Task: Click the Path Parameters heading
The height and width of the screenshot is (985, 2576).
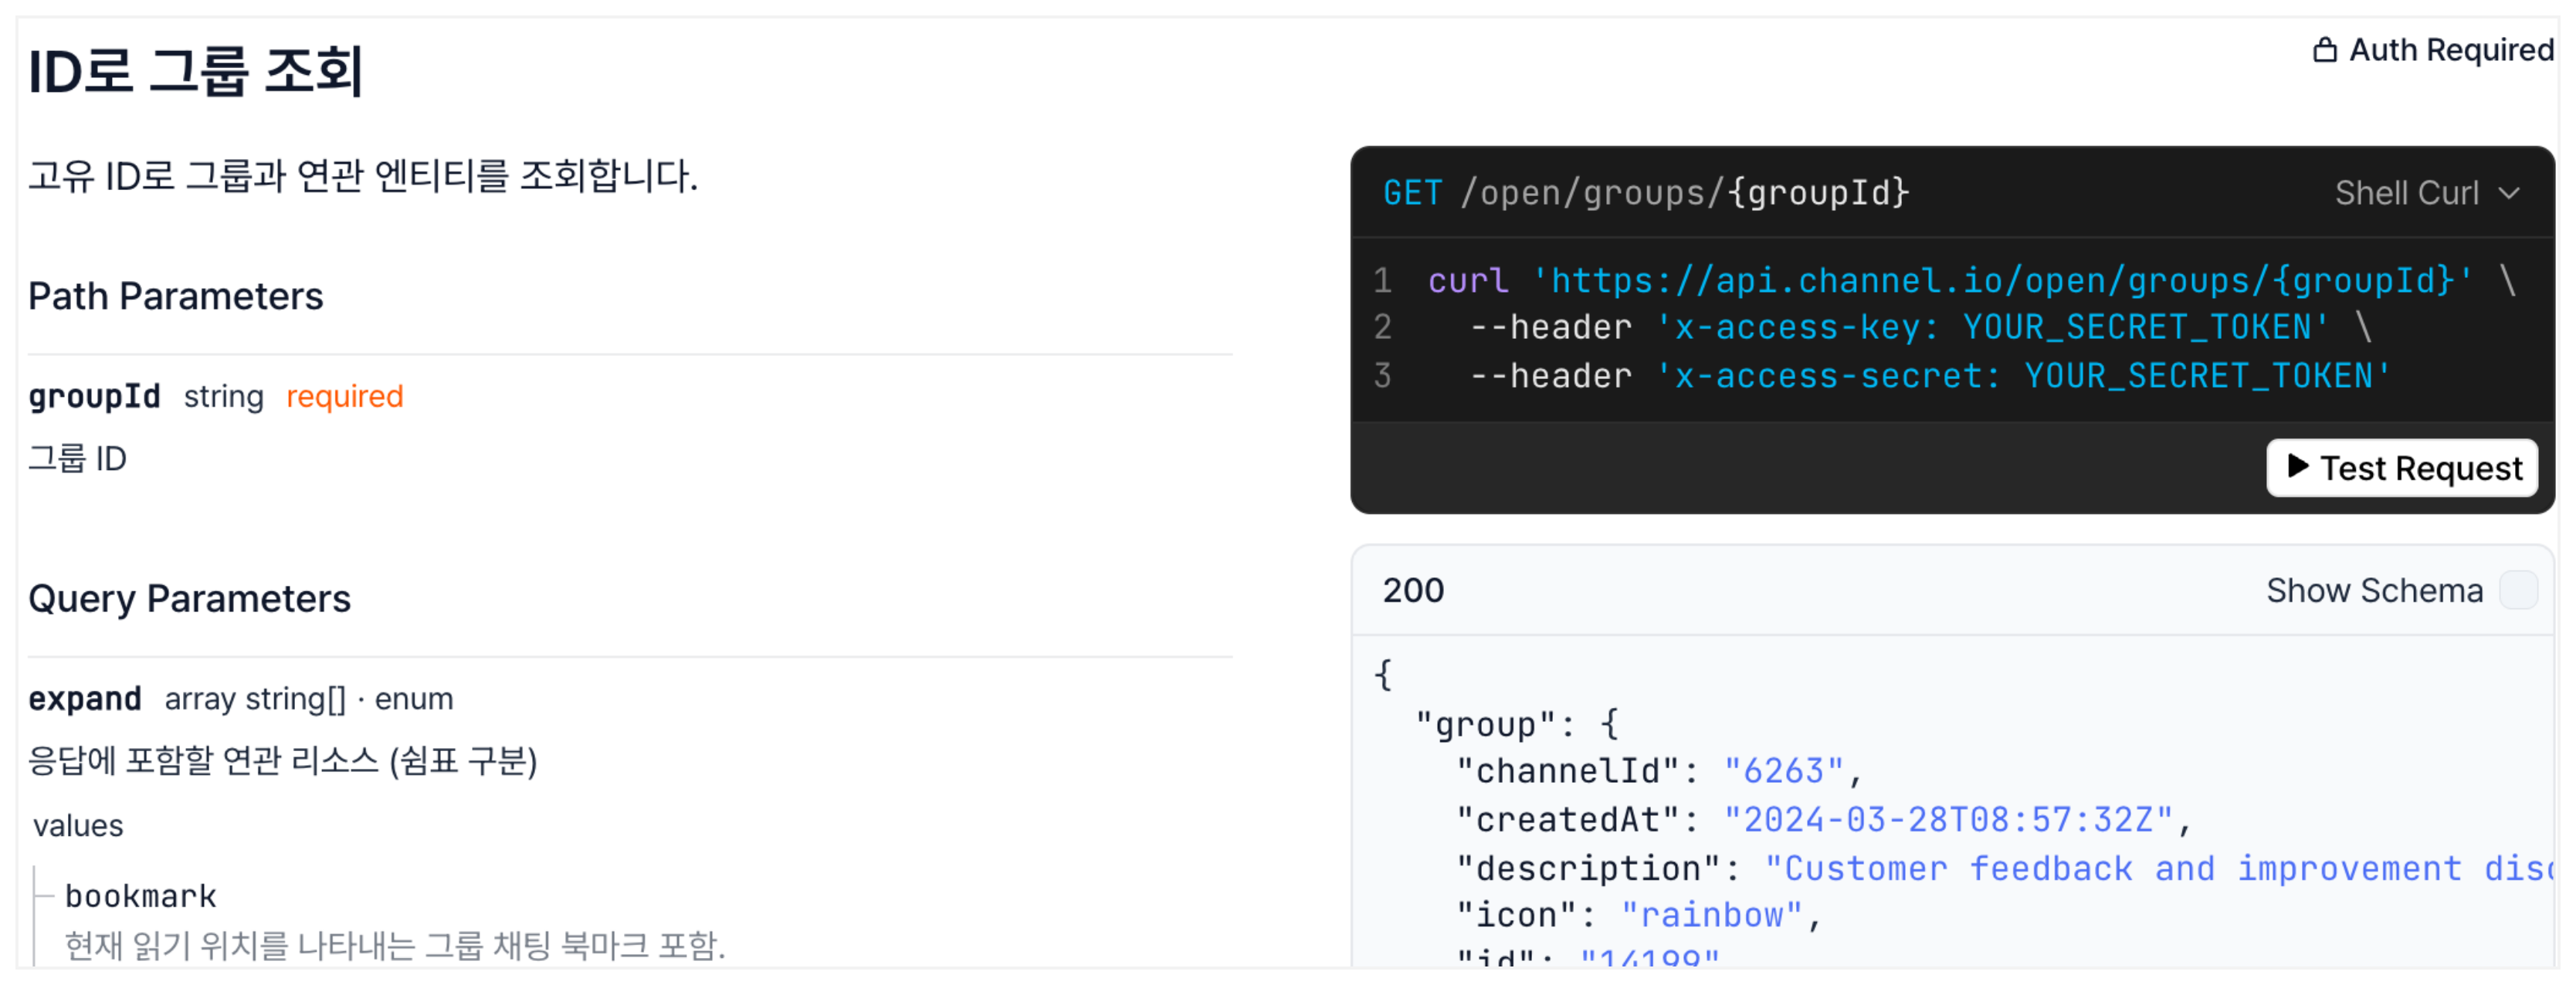Action: click(x=175, y=296)
